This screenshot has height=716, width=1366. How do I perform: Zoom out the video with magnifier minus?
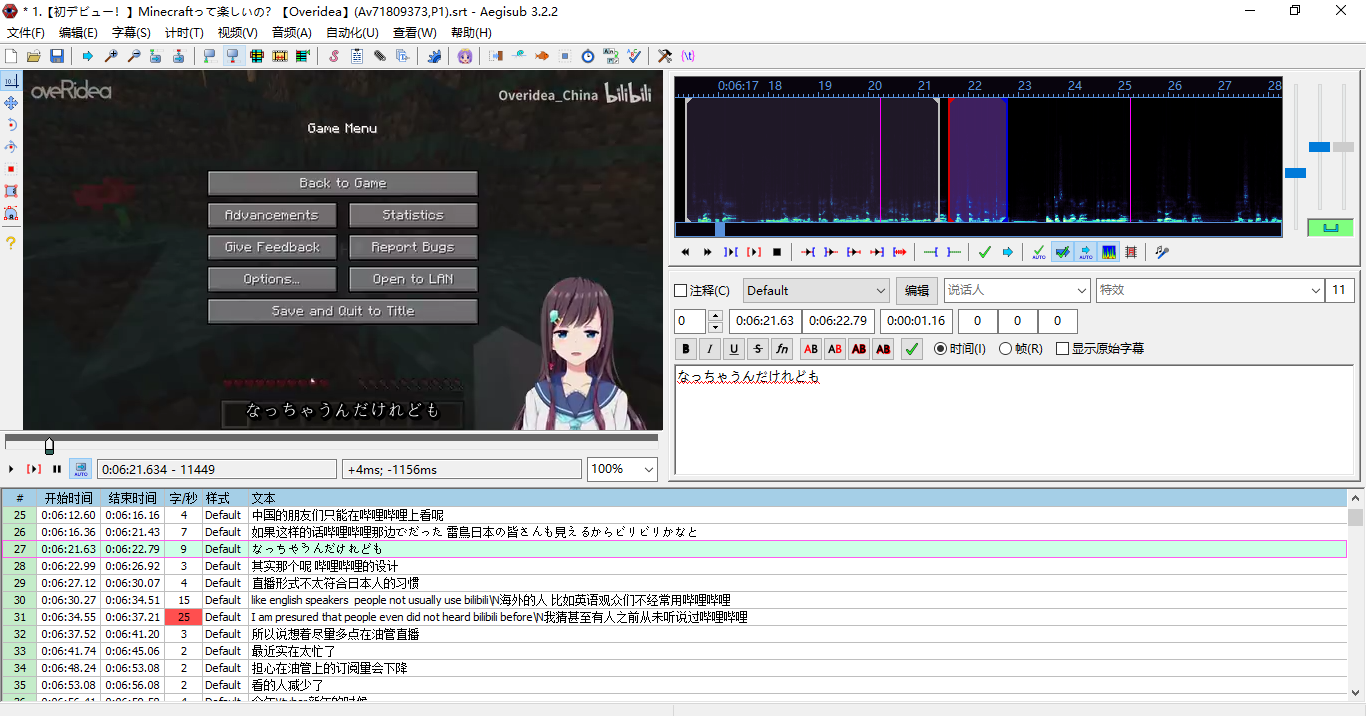pyautogui.click(x=133, y=56)
